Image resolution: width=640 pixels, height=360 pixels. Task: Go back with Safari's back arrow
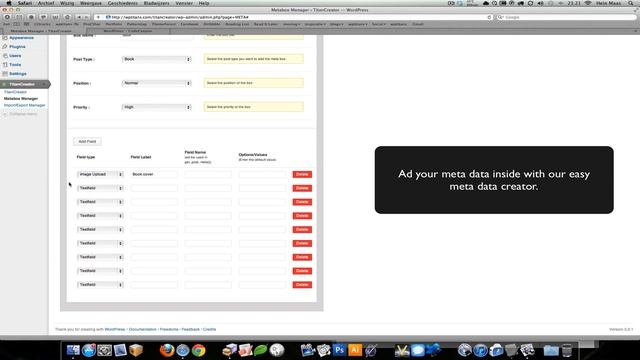(x=79, y=17)
